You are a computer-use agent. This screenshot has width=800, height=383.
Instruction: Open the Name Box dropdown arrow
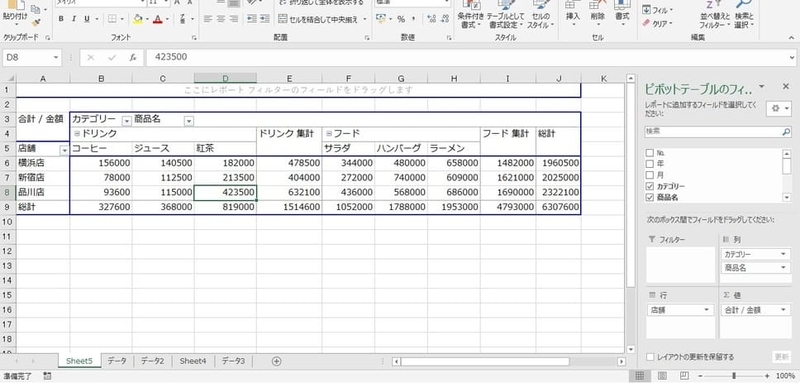click(x=55, y=58)
